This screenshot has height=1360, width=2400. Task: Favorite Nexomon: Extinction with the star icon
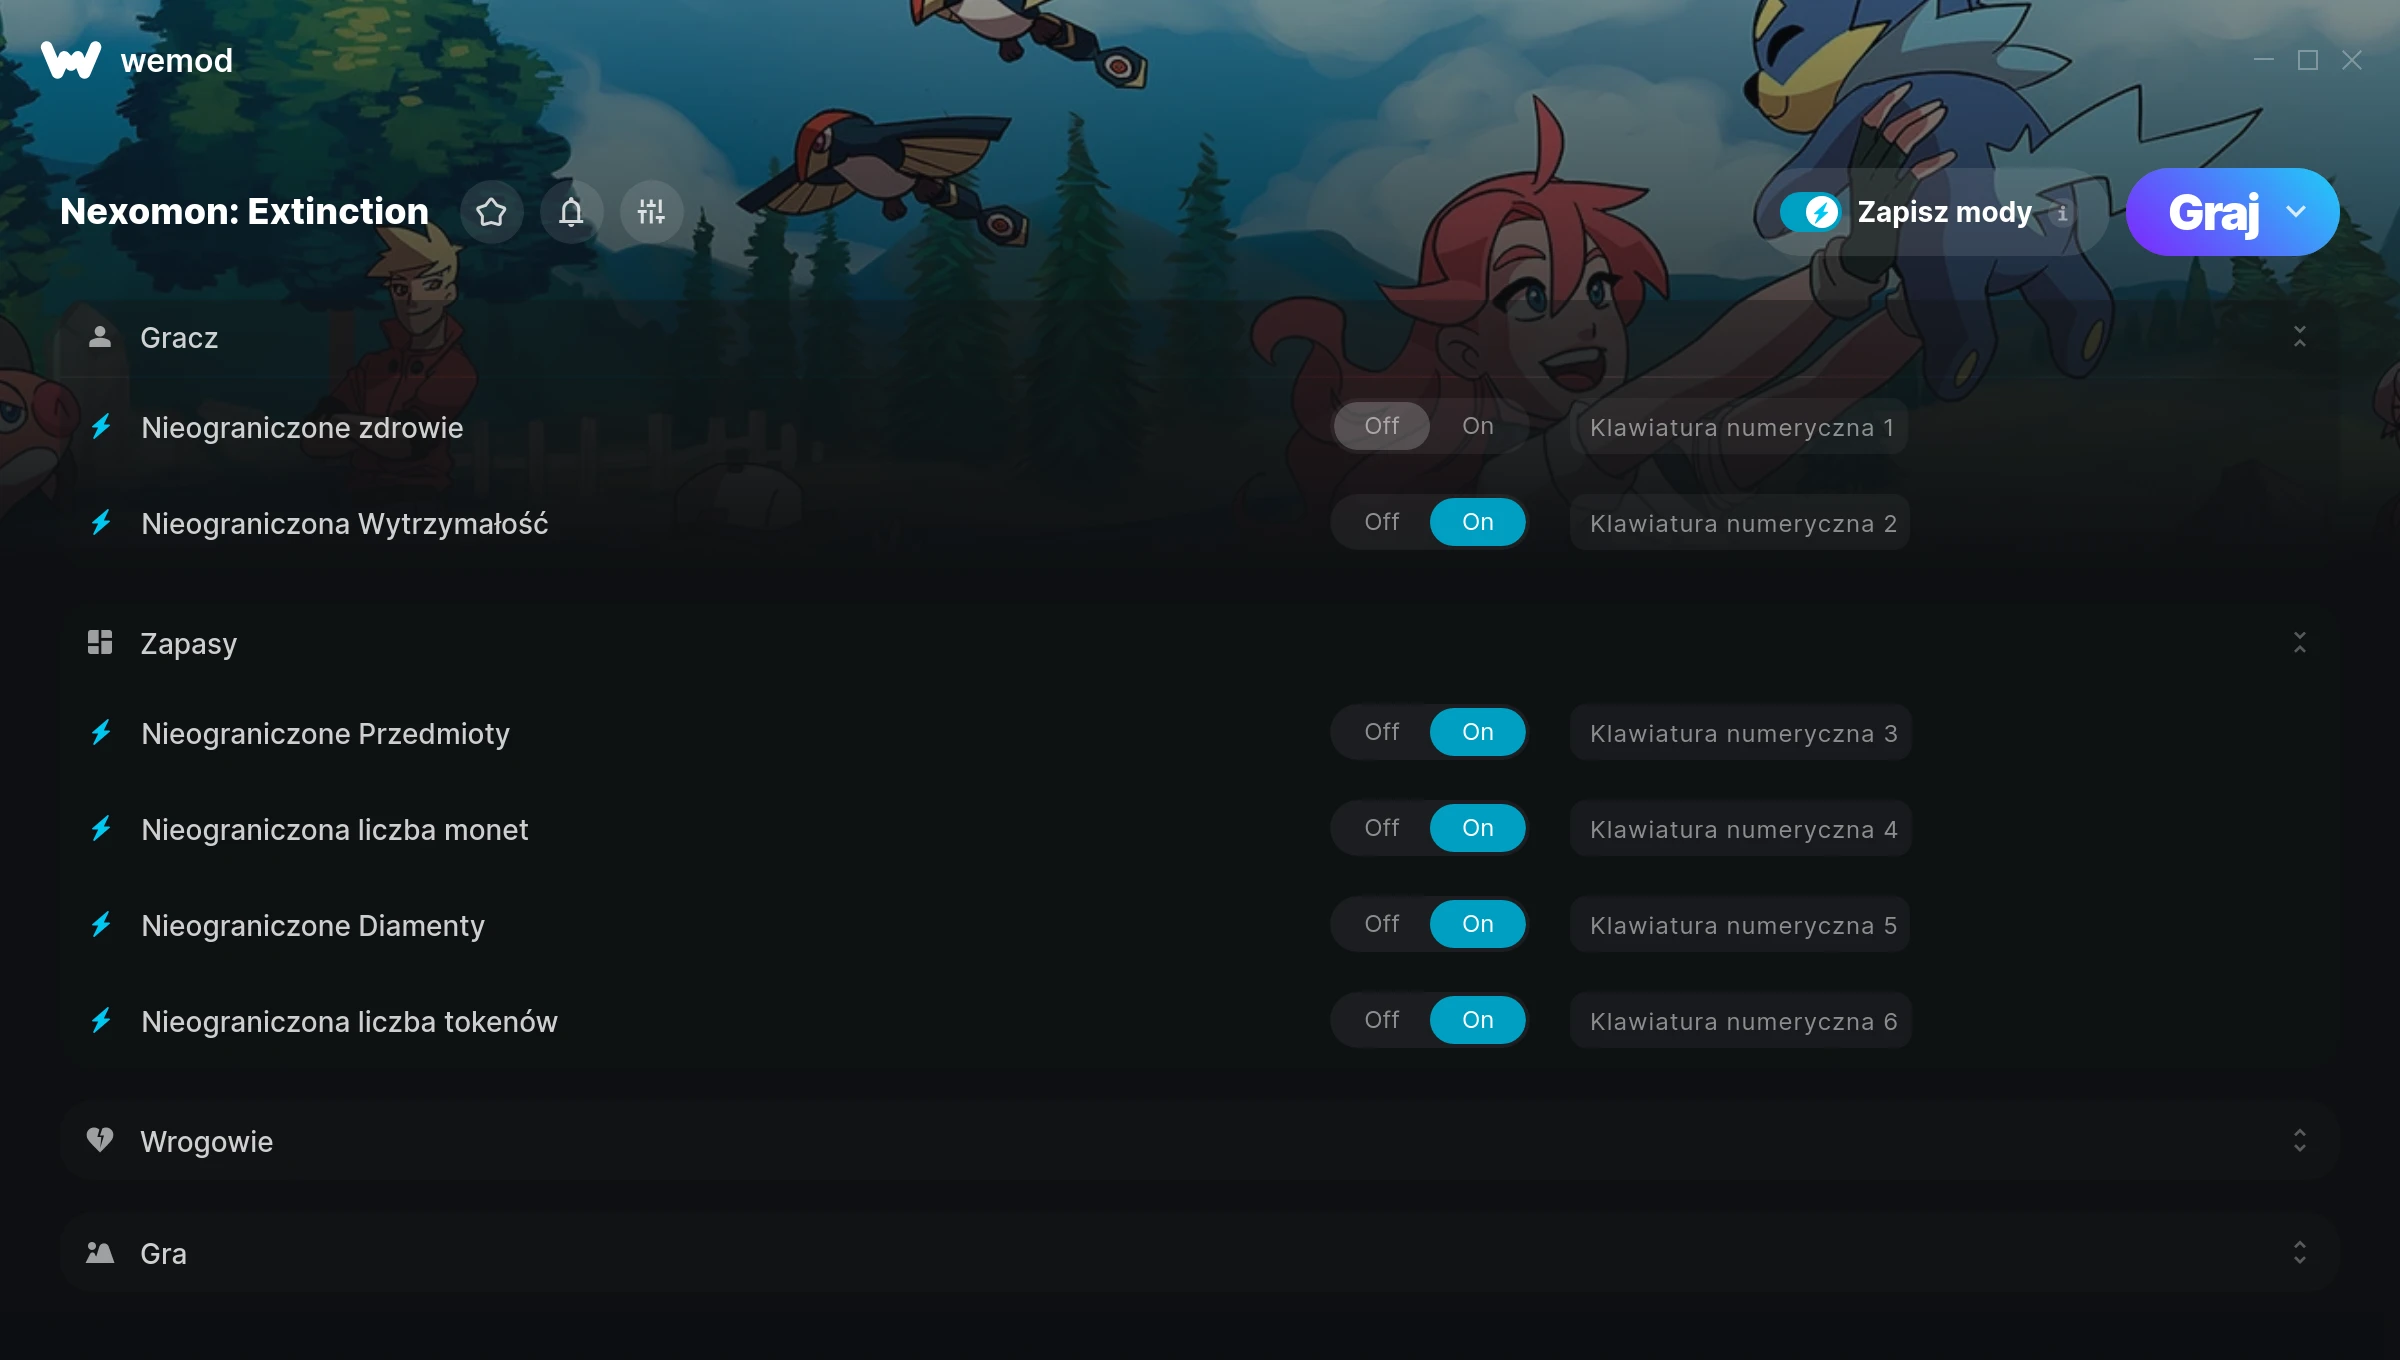click(491, 212)
